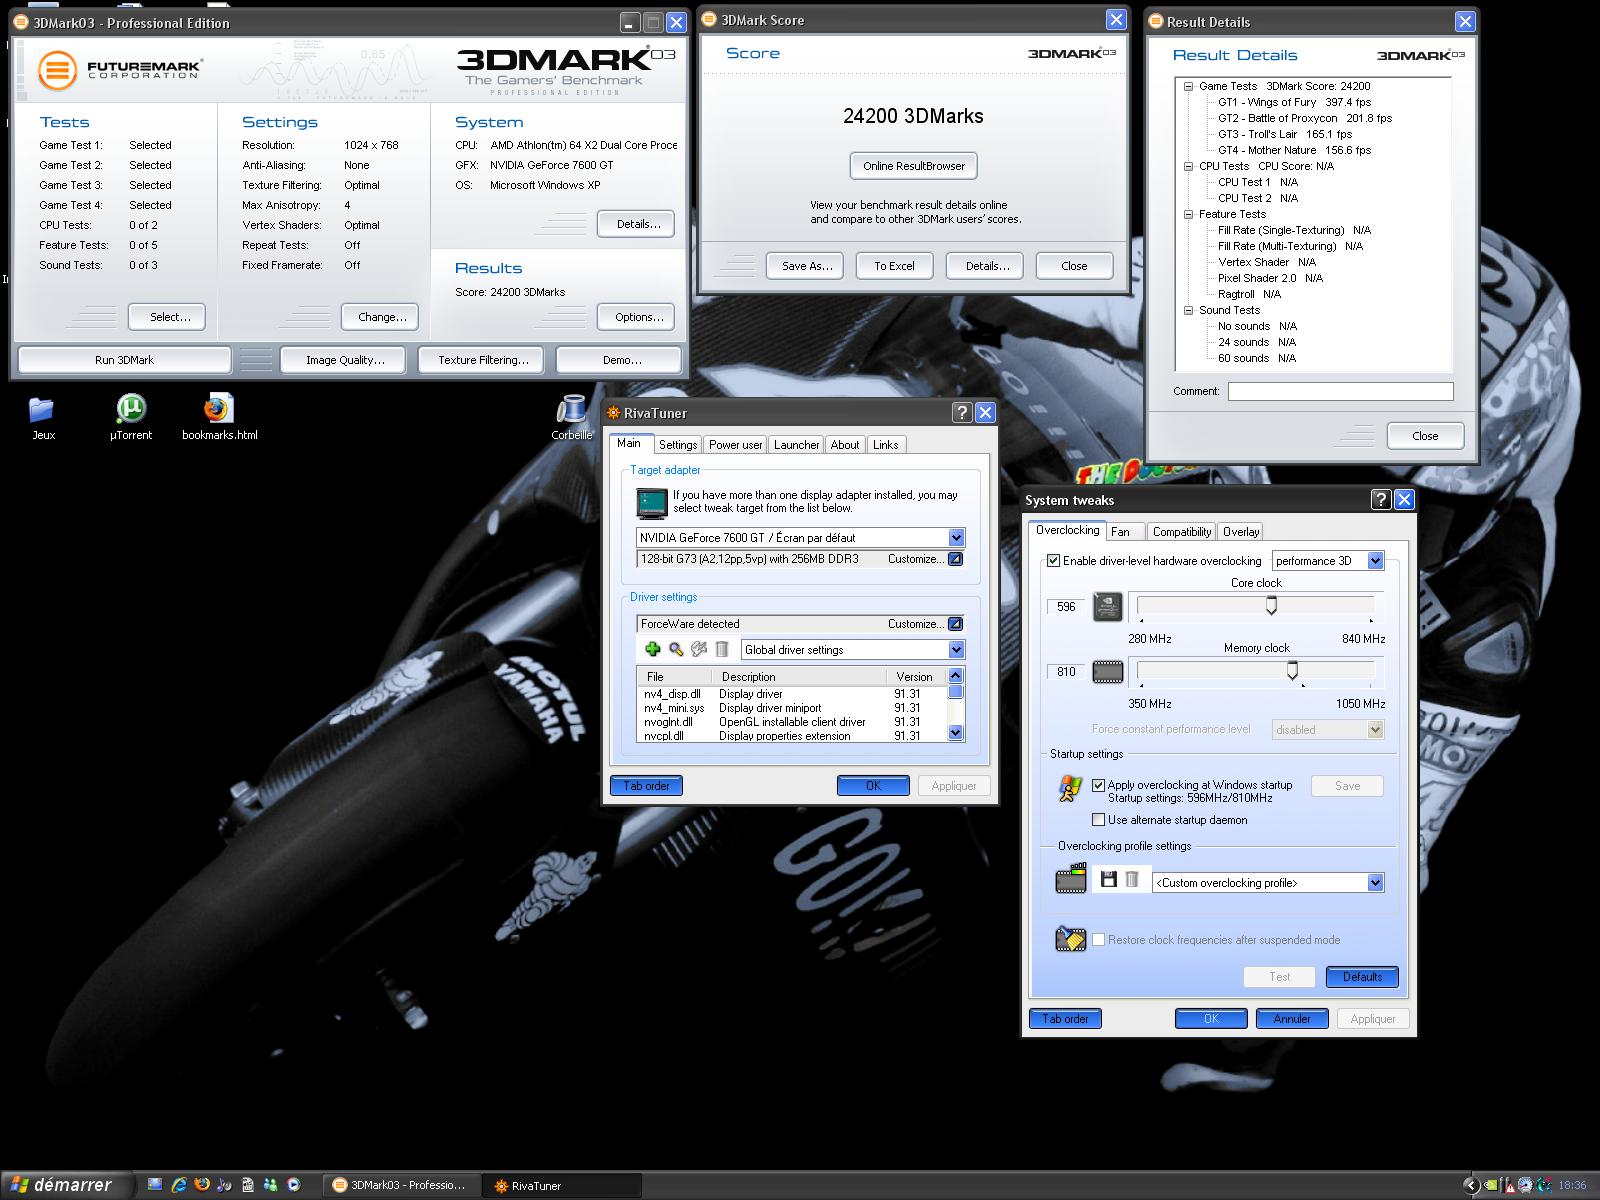
Task: Launch MSN Messenger from quick launch
Action: (x=271, y=1185)
